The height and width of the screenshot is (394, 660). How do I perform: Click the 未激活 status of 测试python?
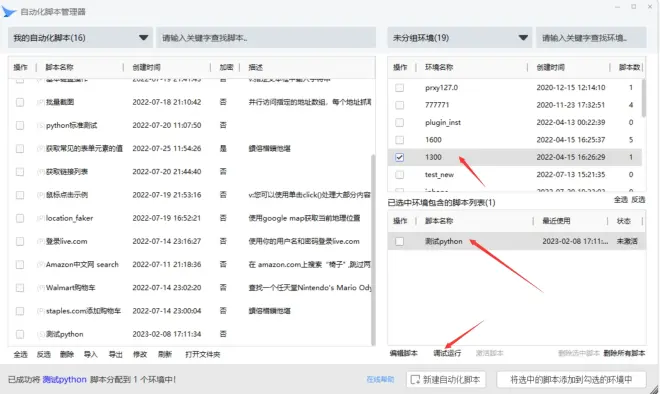[x=627, y=241]
